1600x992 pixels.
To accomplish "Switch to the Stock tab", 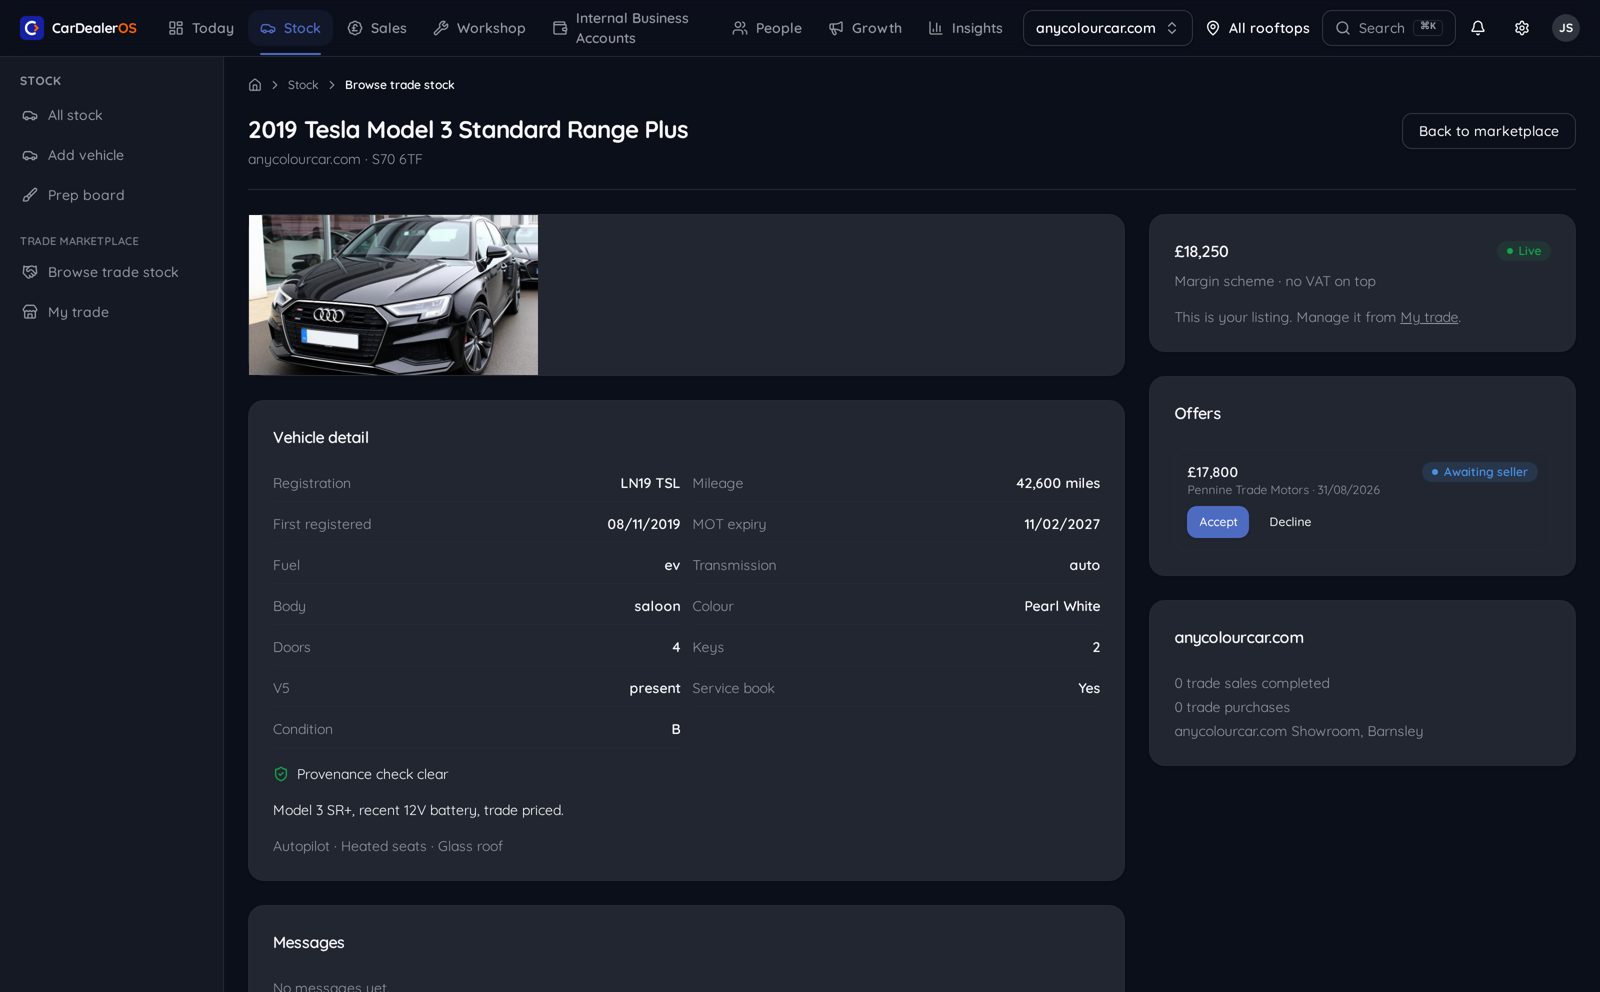I will (x=290, y=28).
